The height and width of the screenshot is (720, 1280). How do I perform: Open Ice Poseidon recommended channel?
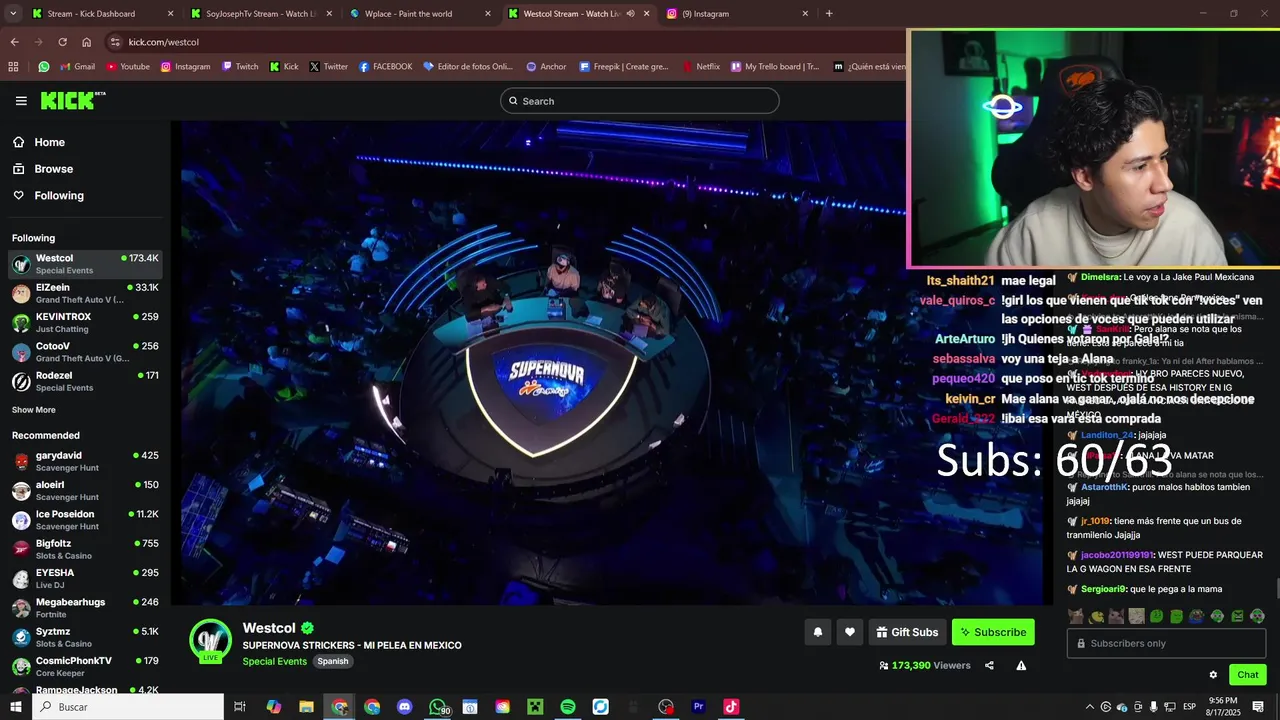85,520
